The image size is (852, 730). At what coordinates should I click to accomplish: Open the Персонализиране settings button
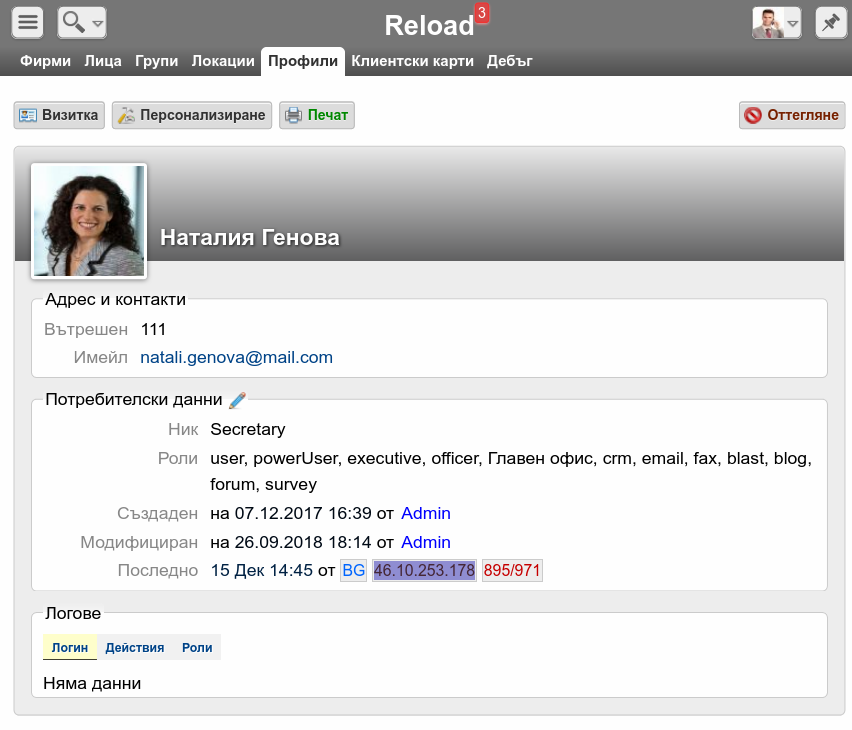[x=192, y=115]
